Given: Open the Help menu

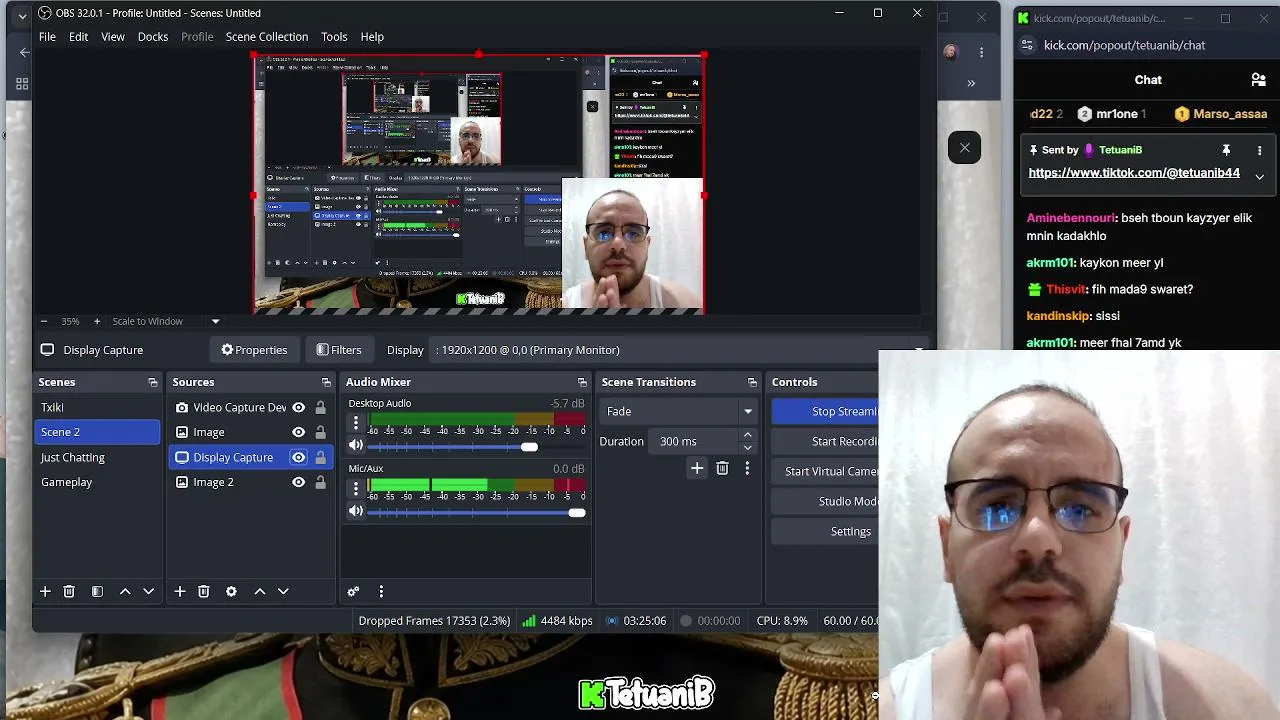Looking at the screenshot, I should 372,36.
